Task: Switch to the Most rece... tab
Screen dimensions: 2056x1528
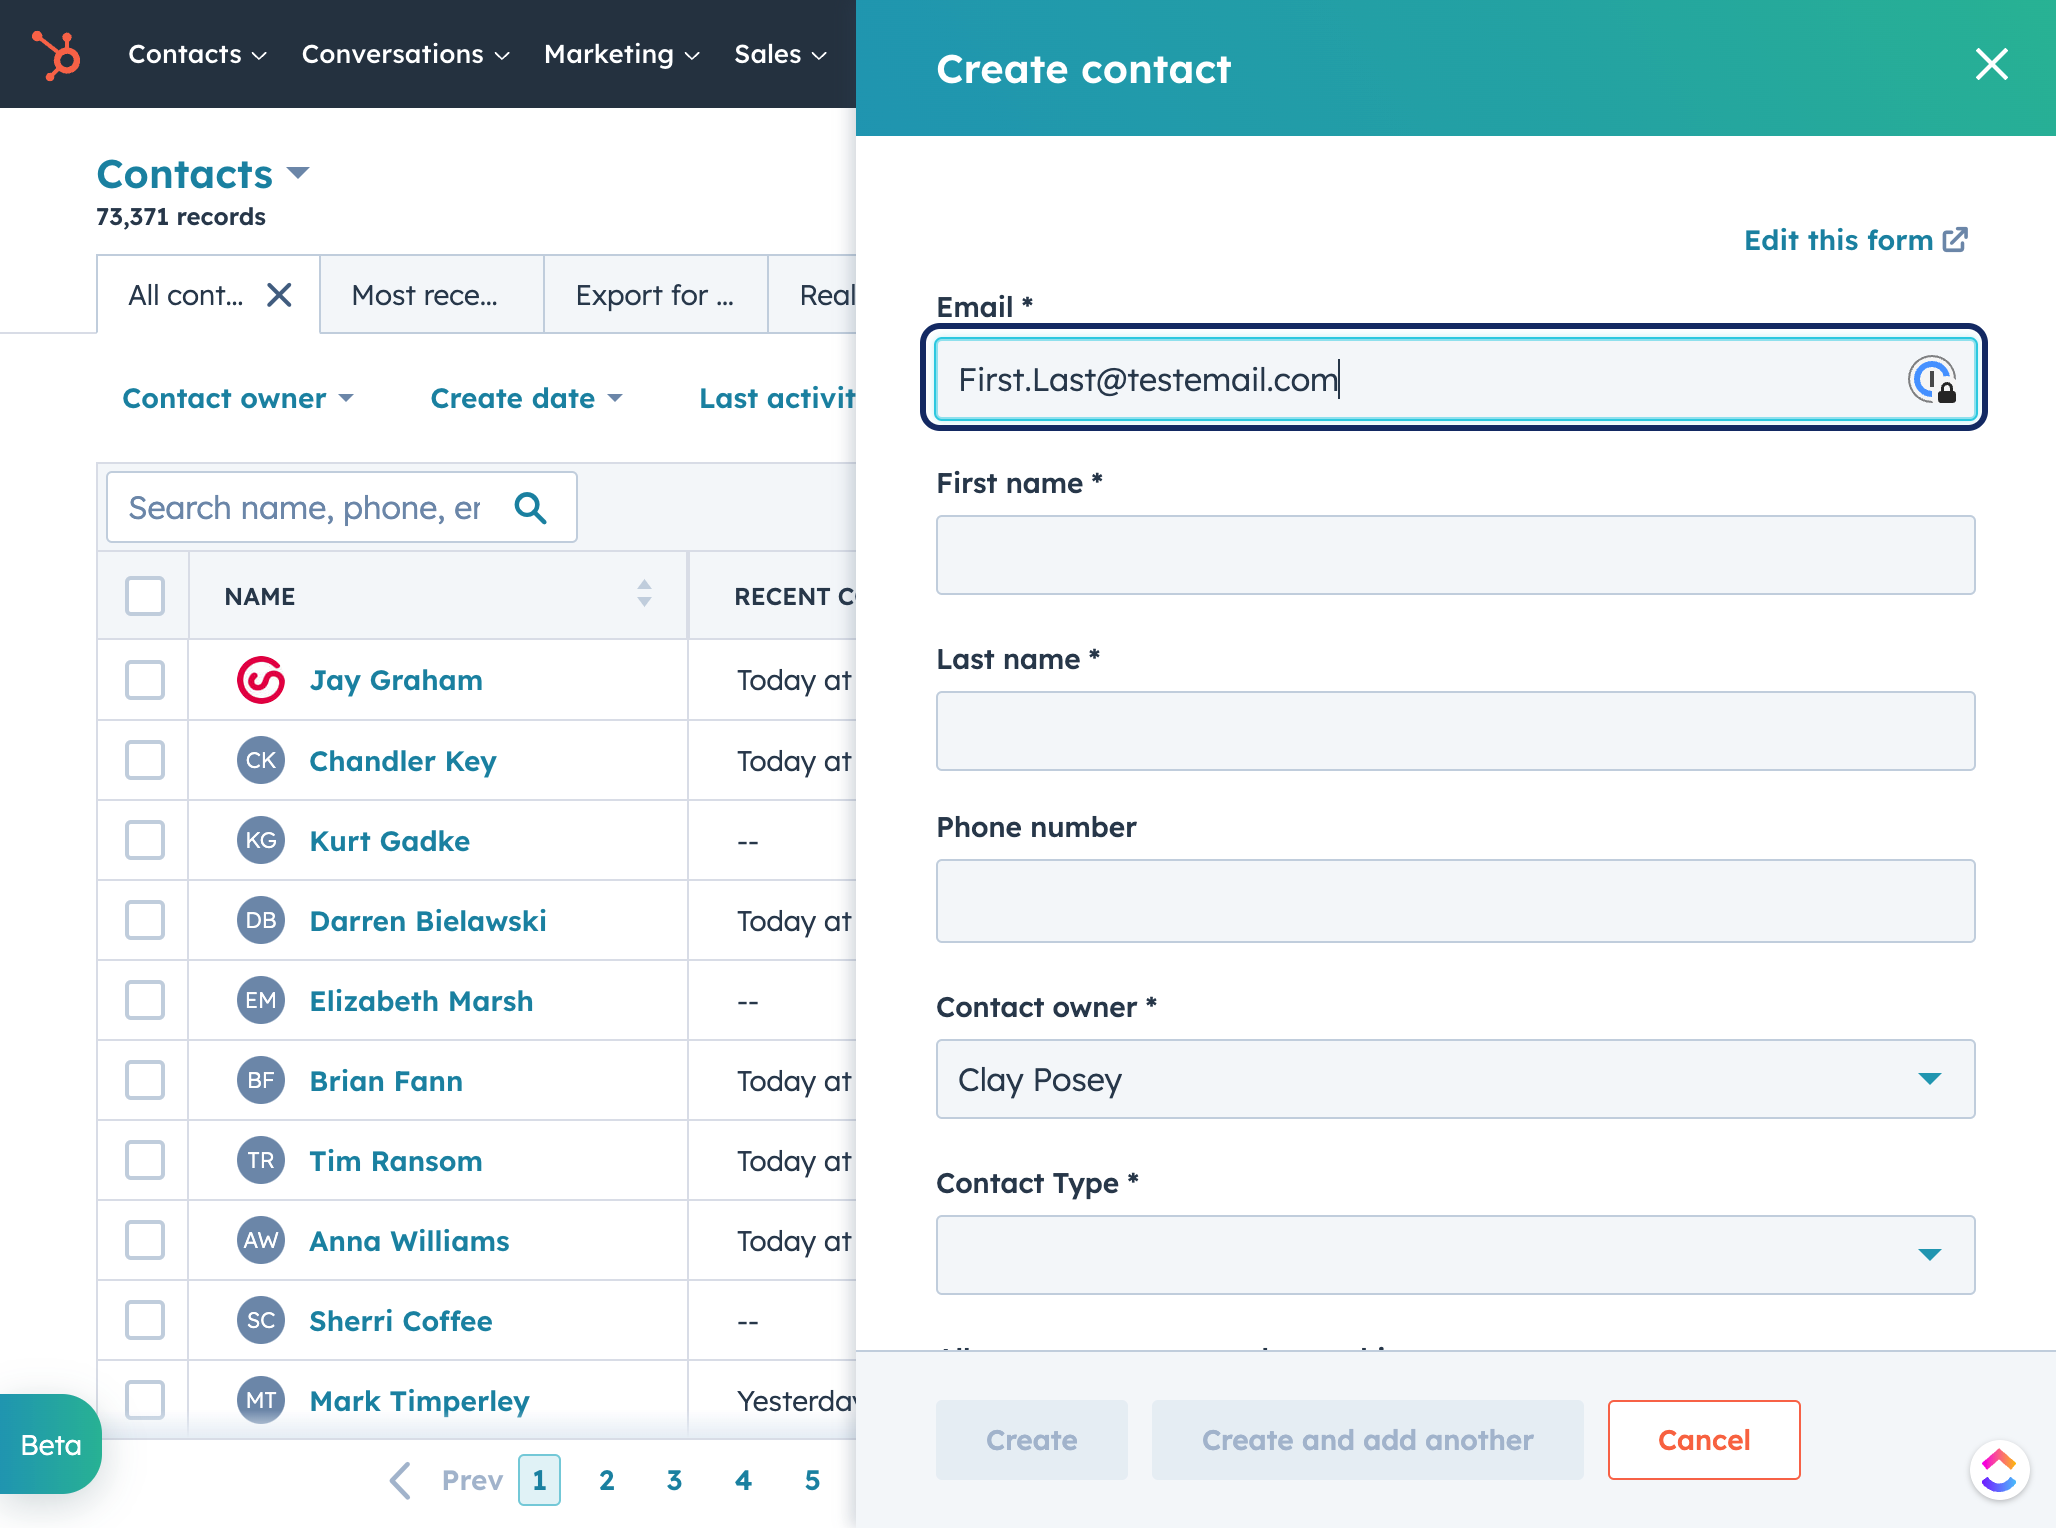Action: [432, 295]
